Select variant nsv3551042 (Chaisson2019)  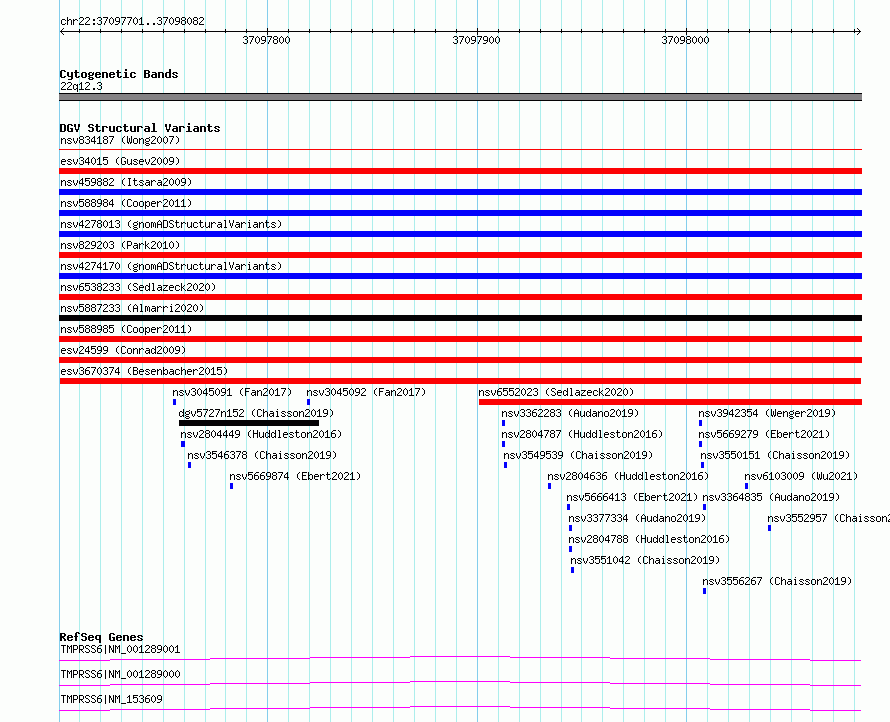pyautogui.click(x=645, y=560)
